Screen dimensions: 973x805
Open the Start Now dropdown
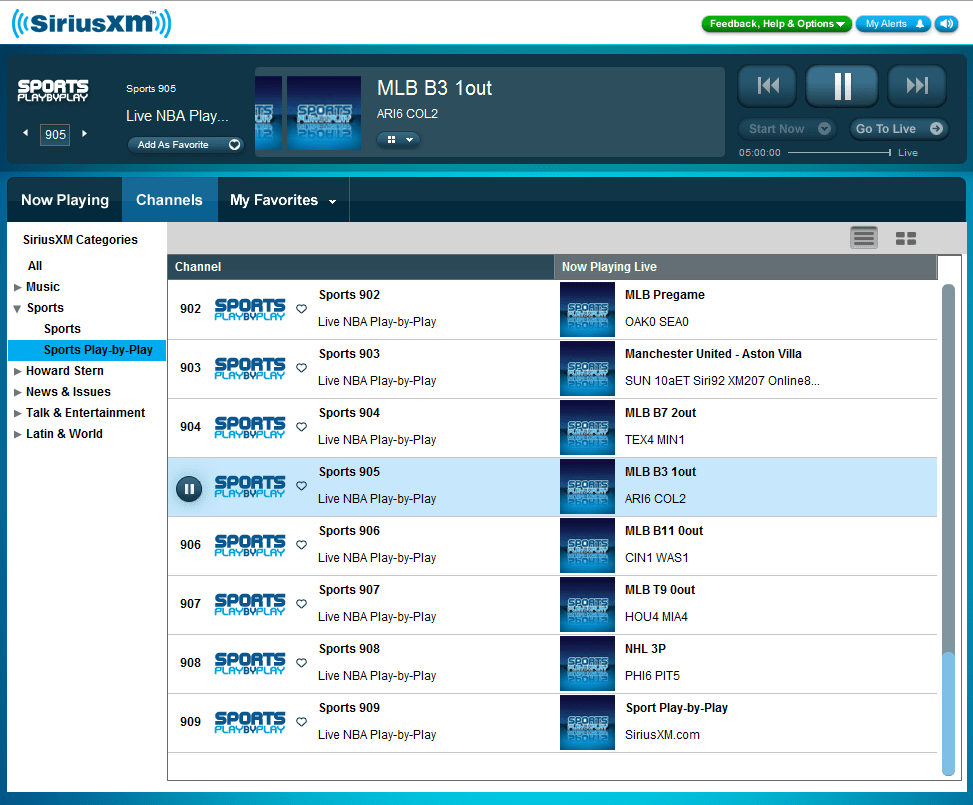coord(787,128)
